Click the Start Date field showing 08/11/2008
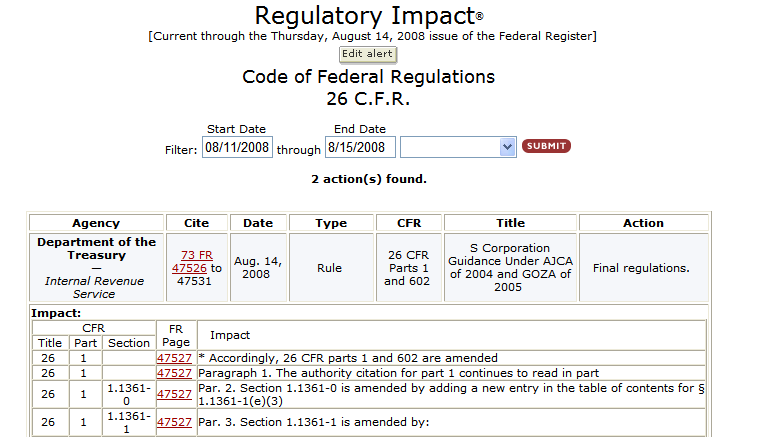 tap(237, 147)
